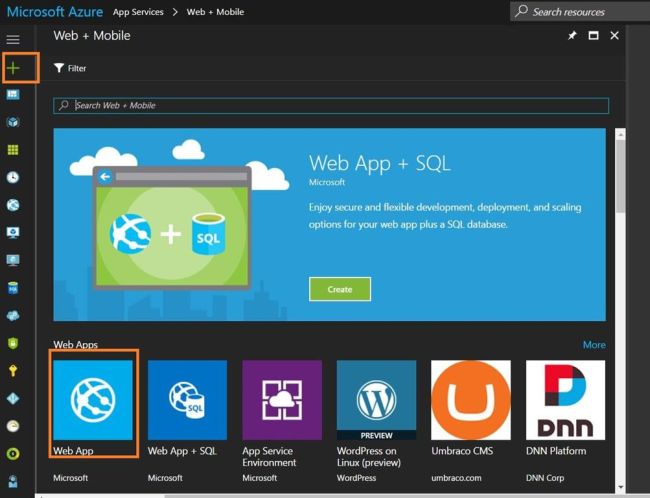Image resolution: width=650 pixels, height=498 pixels.
Task: Open Help and support person icon
Action: coord(13,481)
